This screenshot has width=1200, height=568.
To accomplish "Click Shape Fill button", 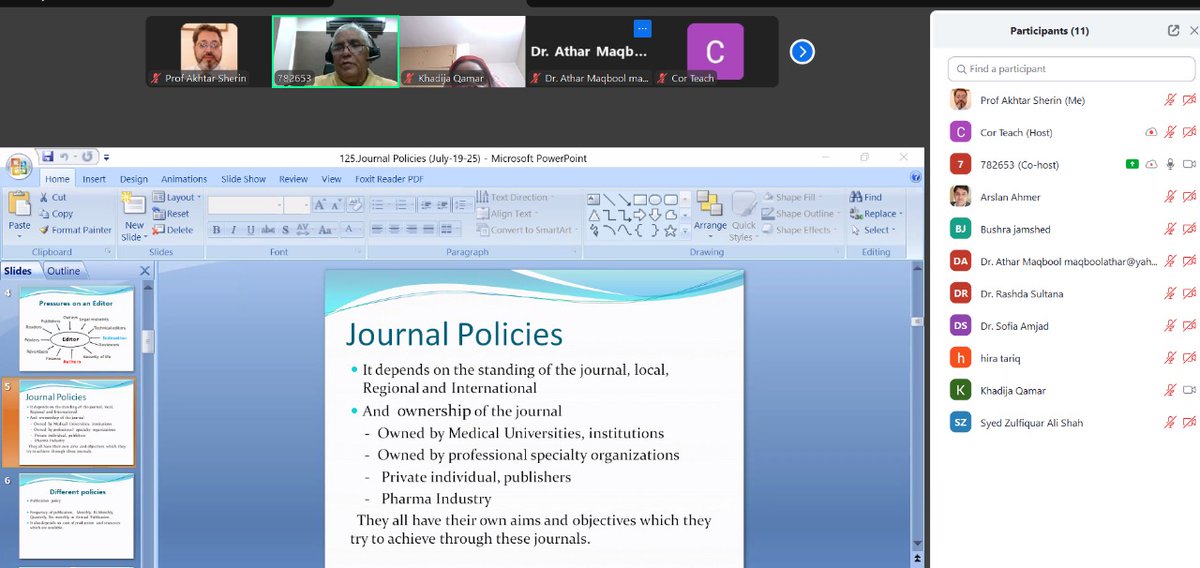I will tap(790, 198).
